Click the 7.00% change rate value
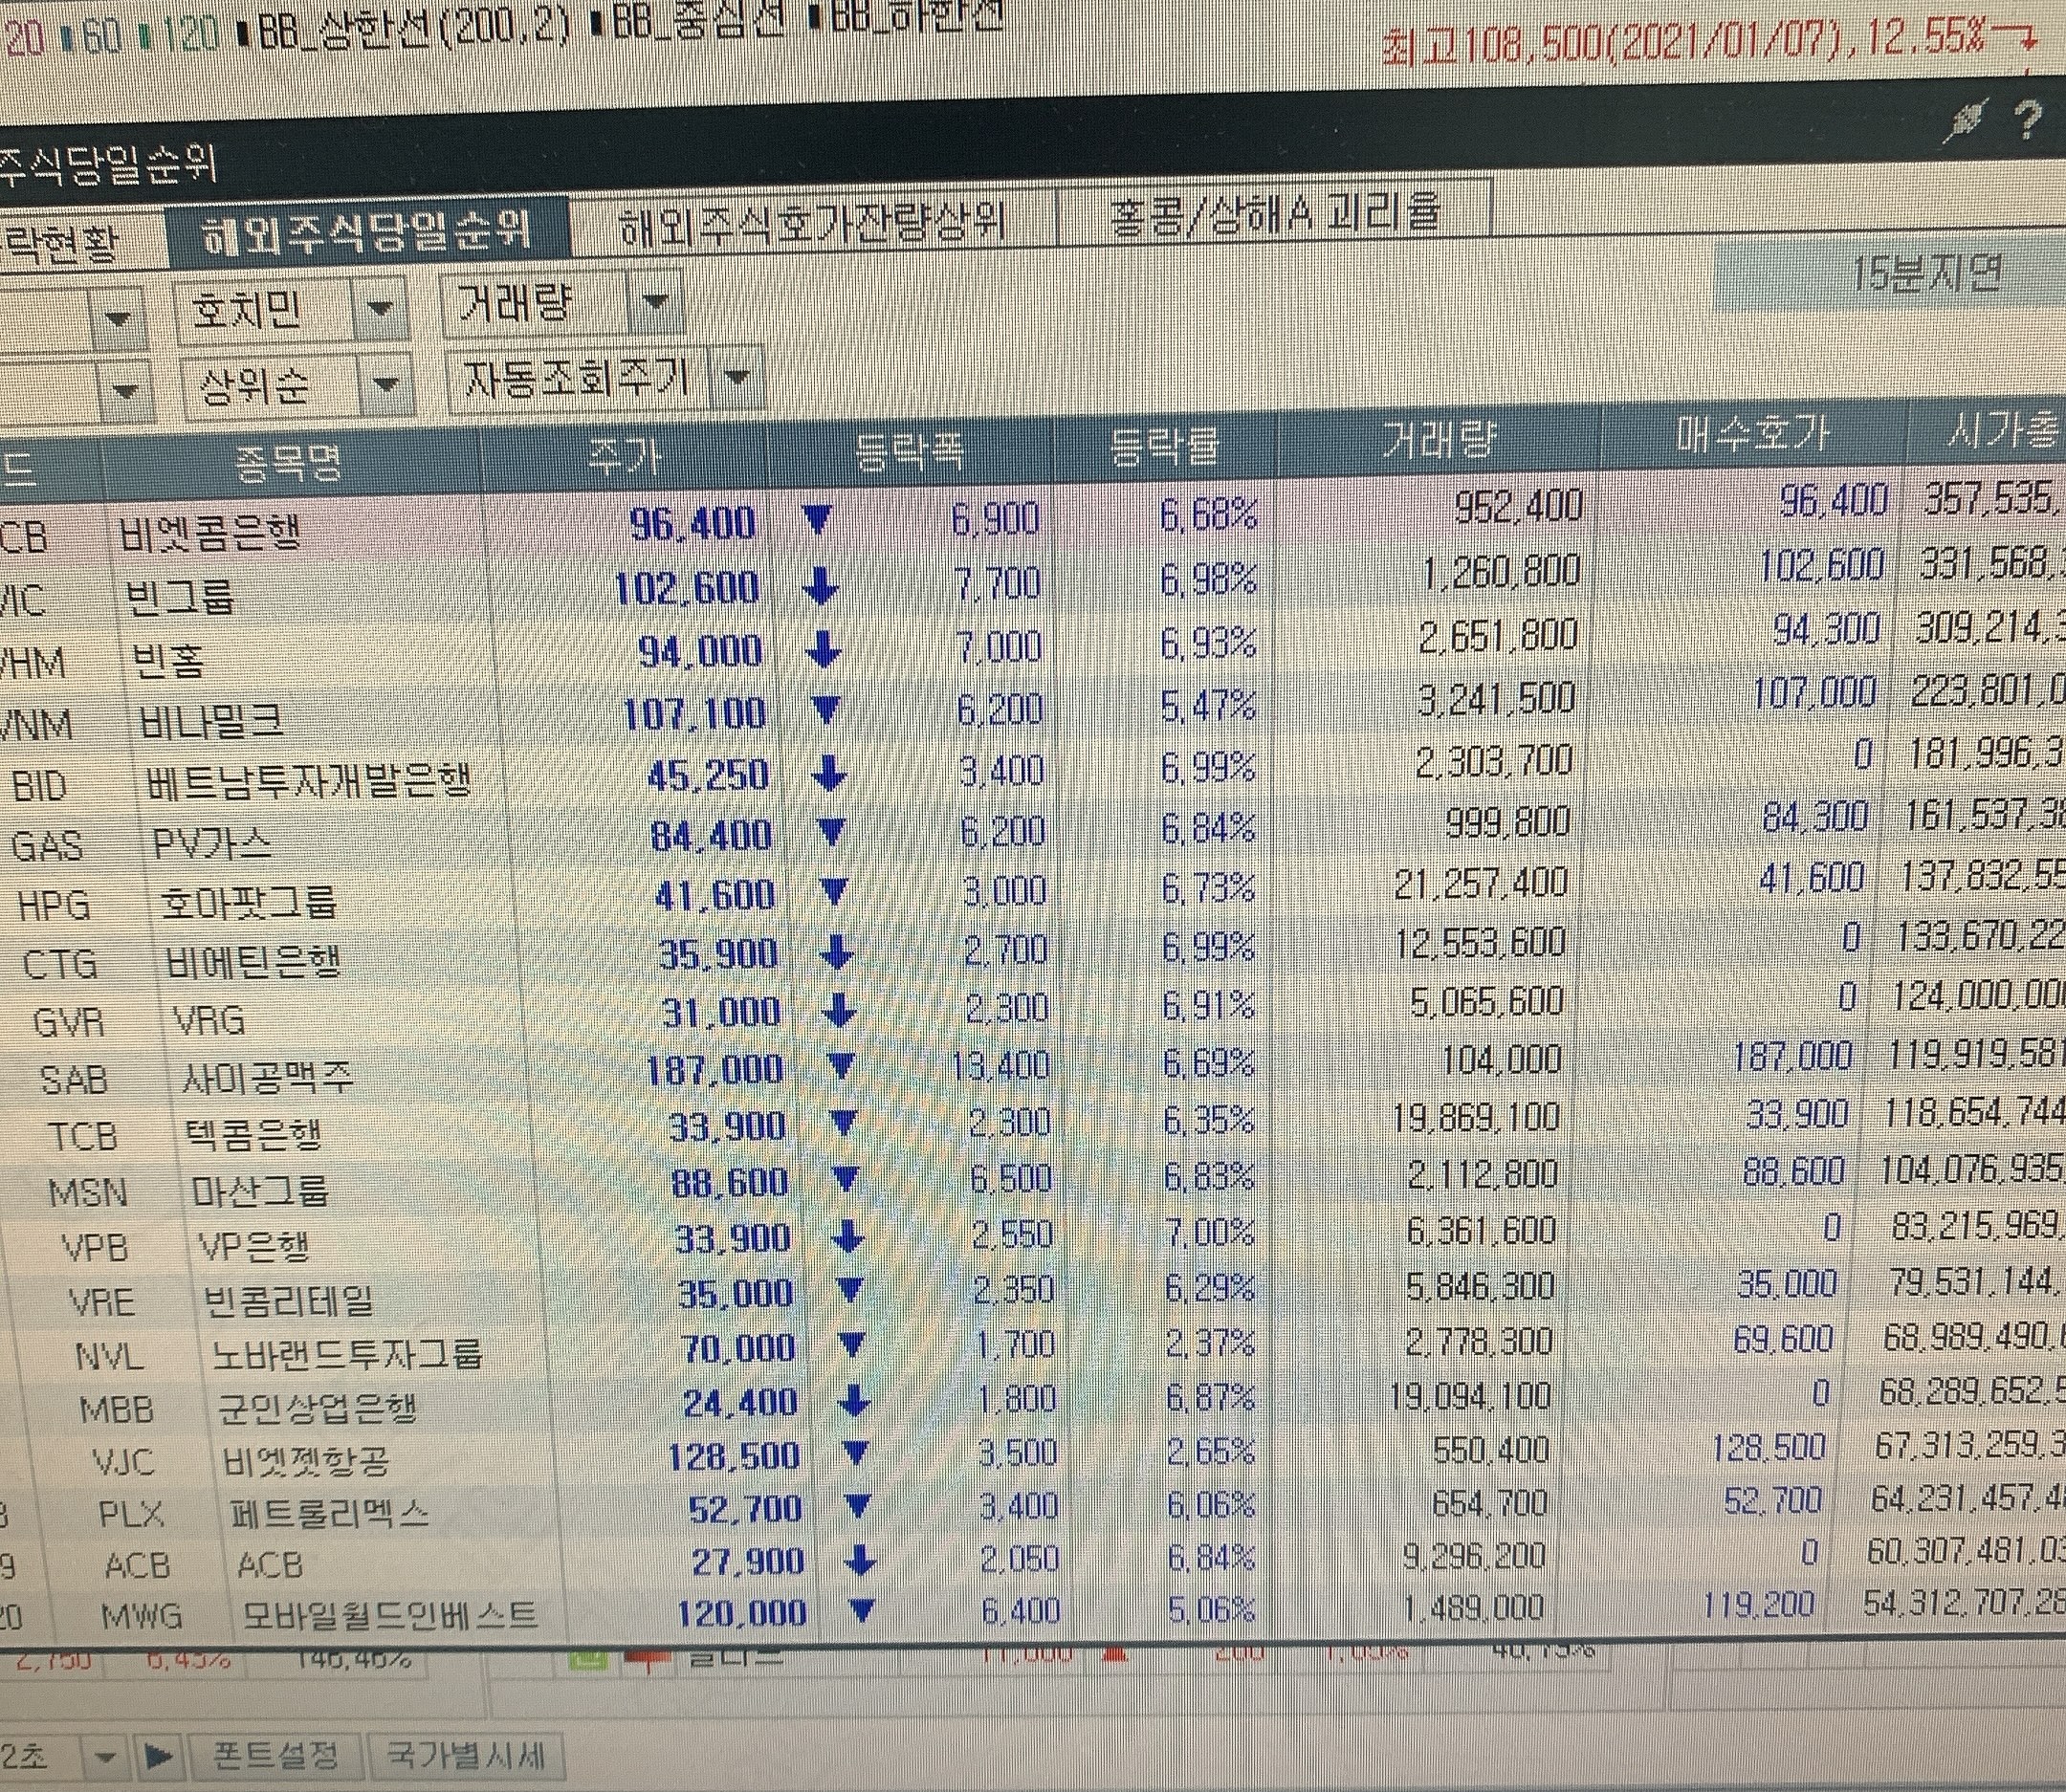Image resolution: width=2066 pixels, height=1792 pixels. (x=1209, y=1231)
